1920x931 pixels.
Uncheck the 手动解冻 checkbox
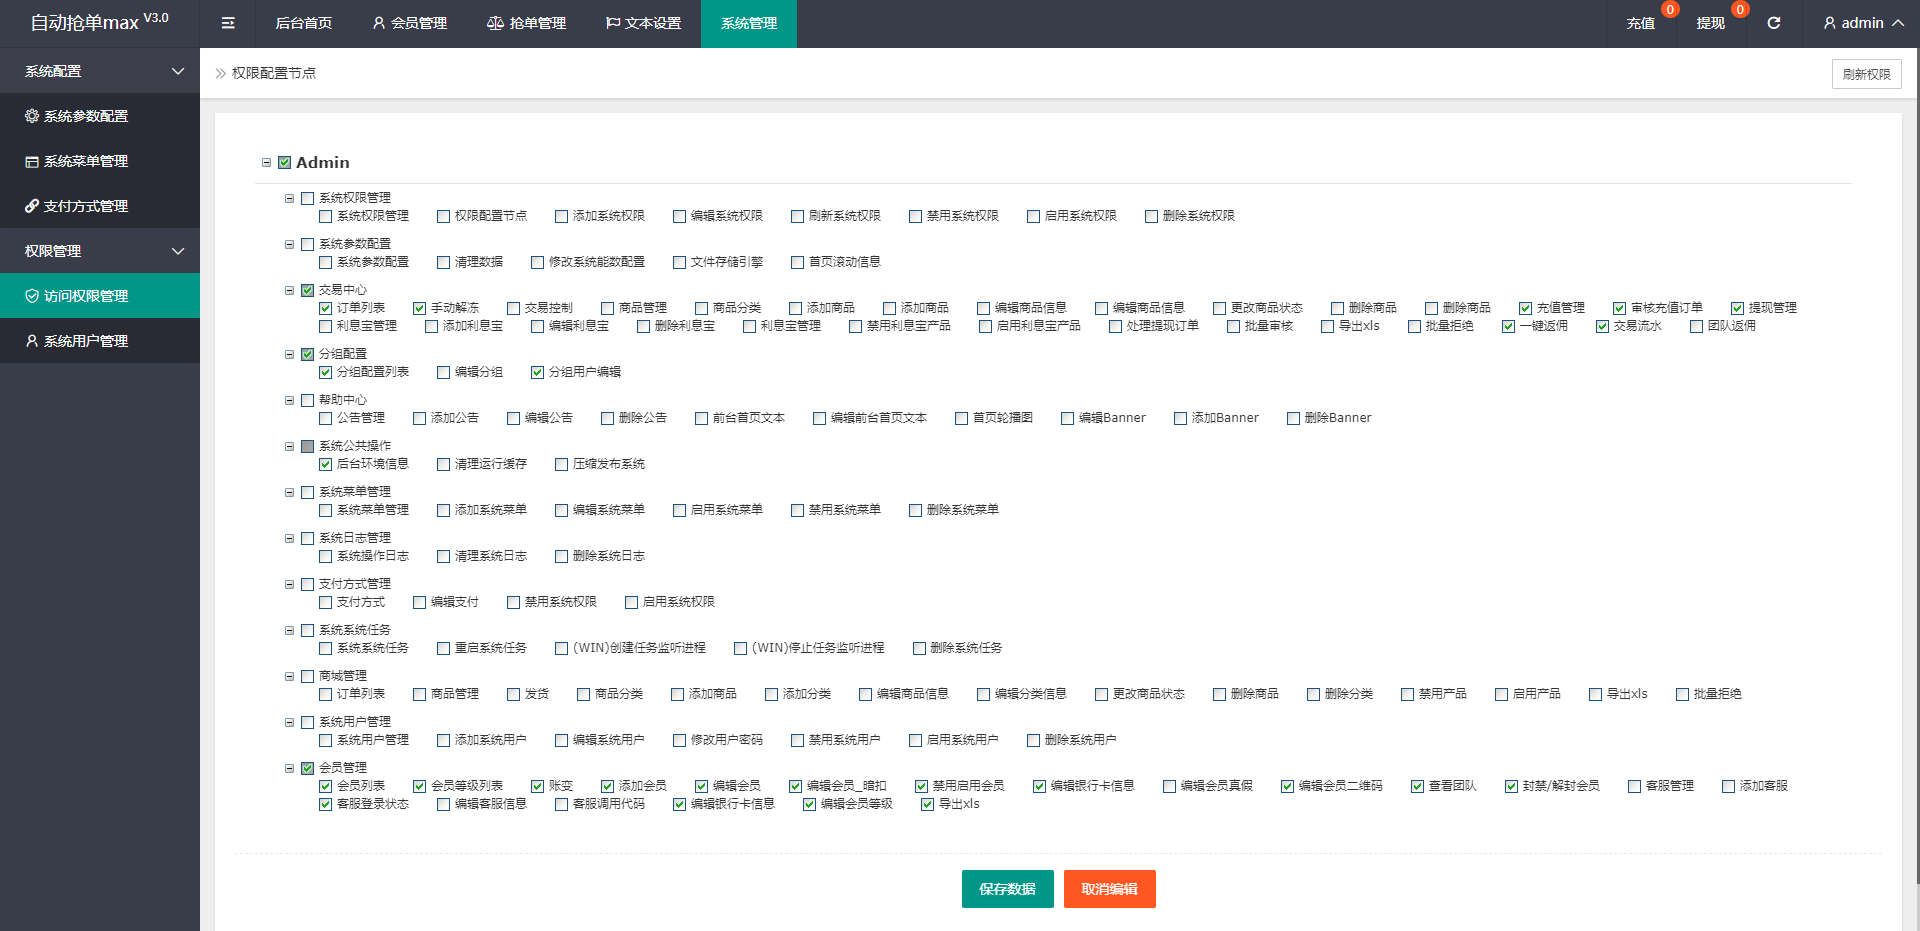(x=420, y=309)
